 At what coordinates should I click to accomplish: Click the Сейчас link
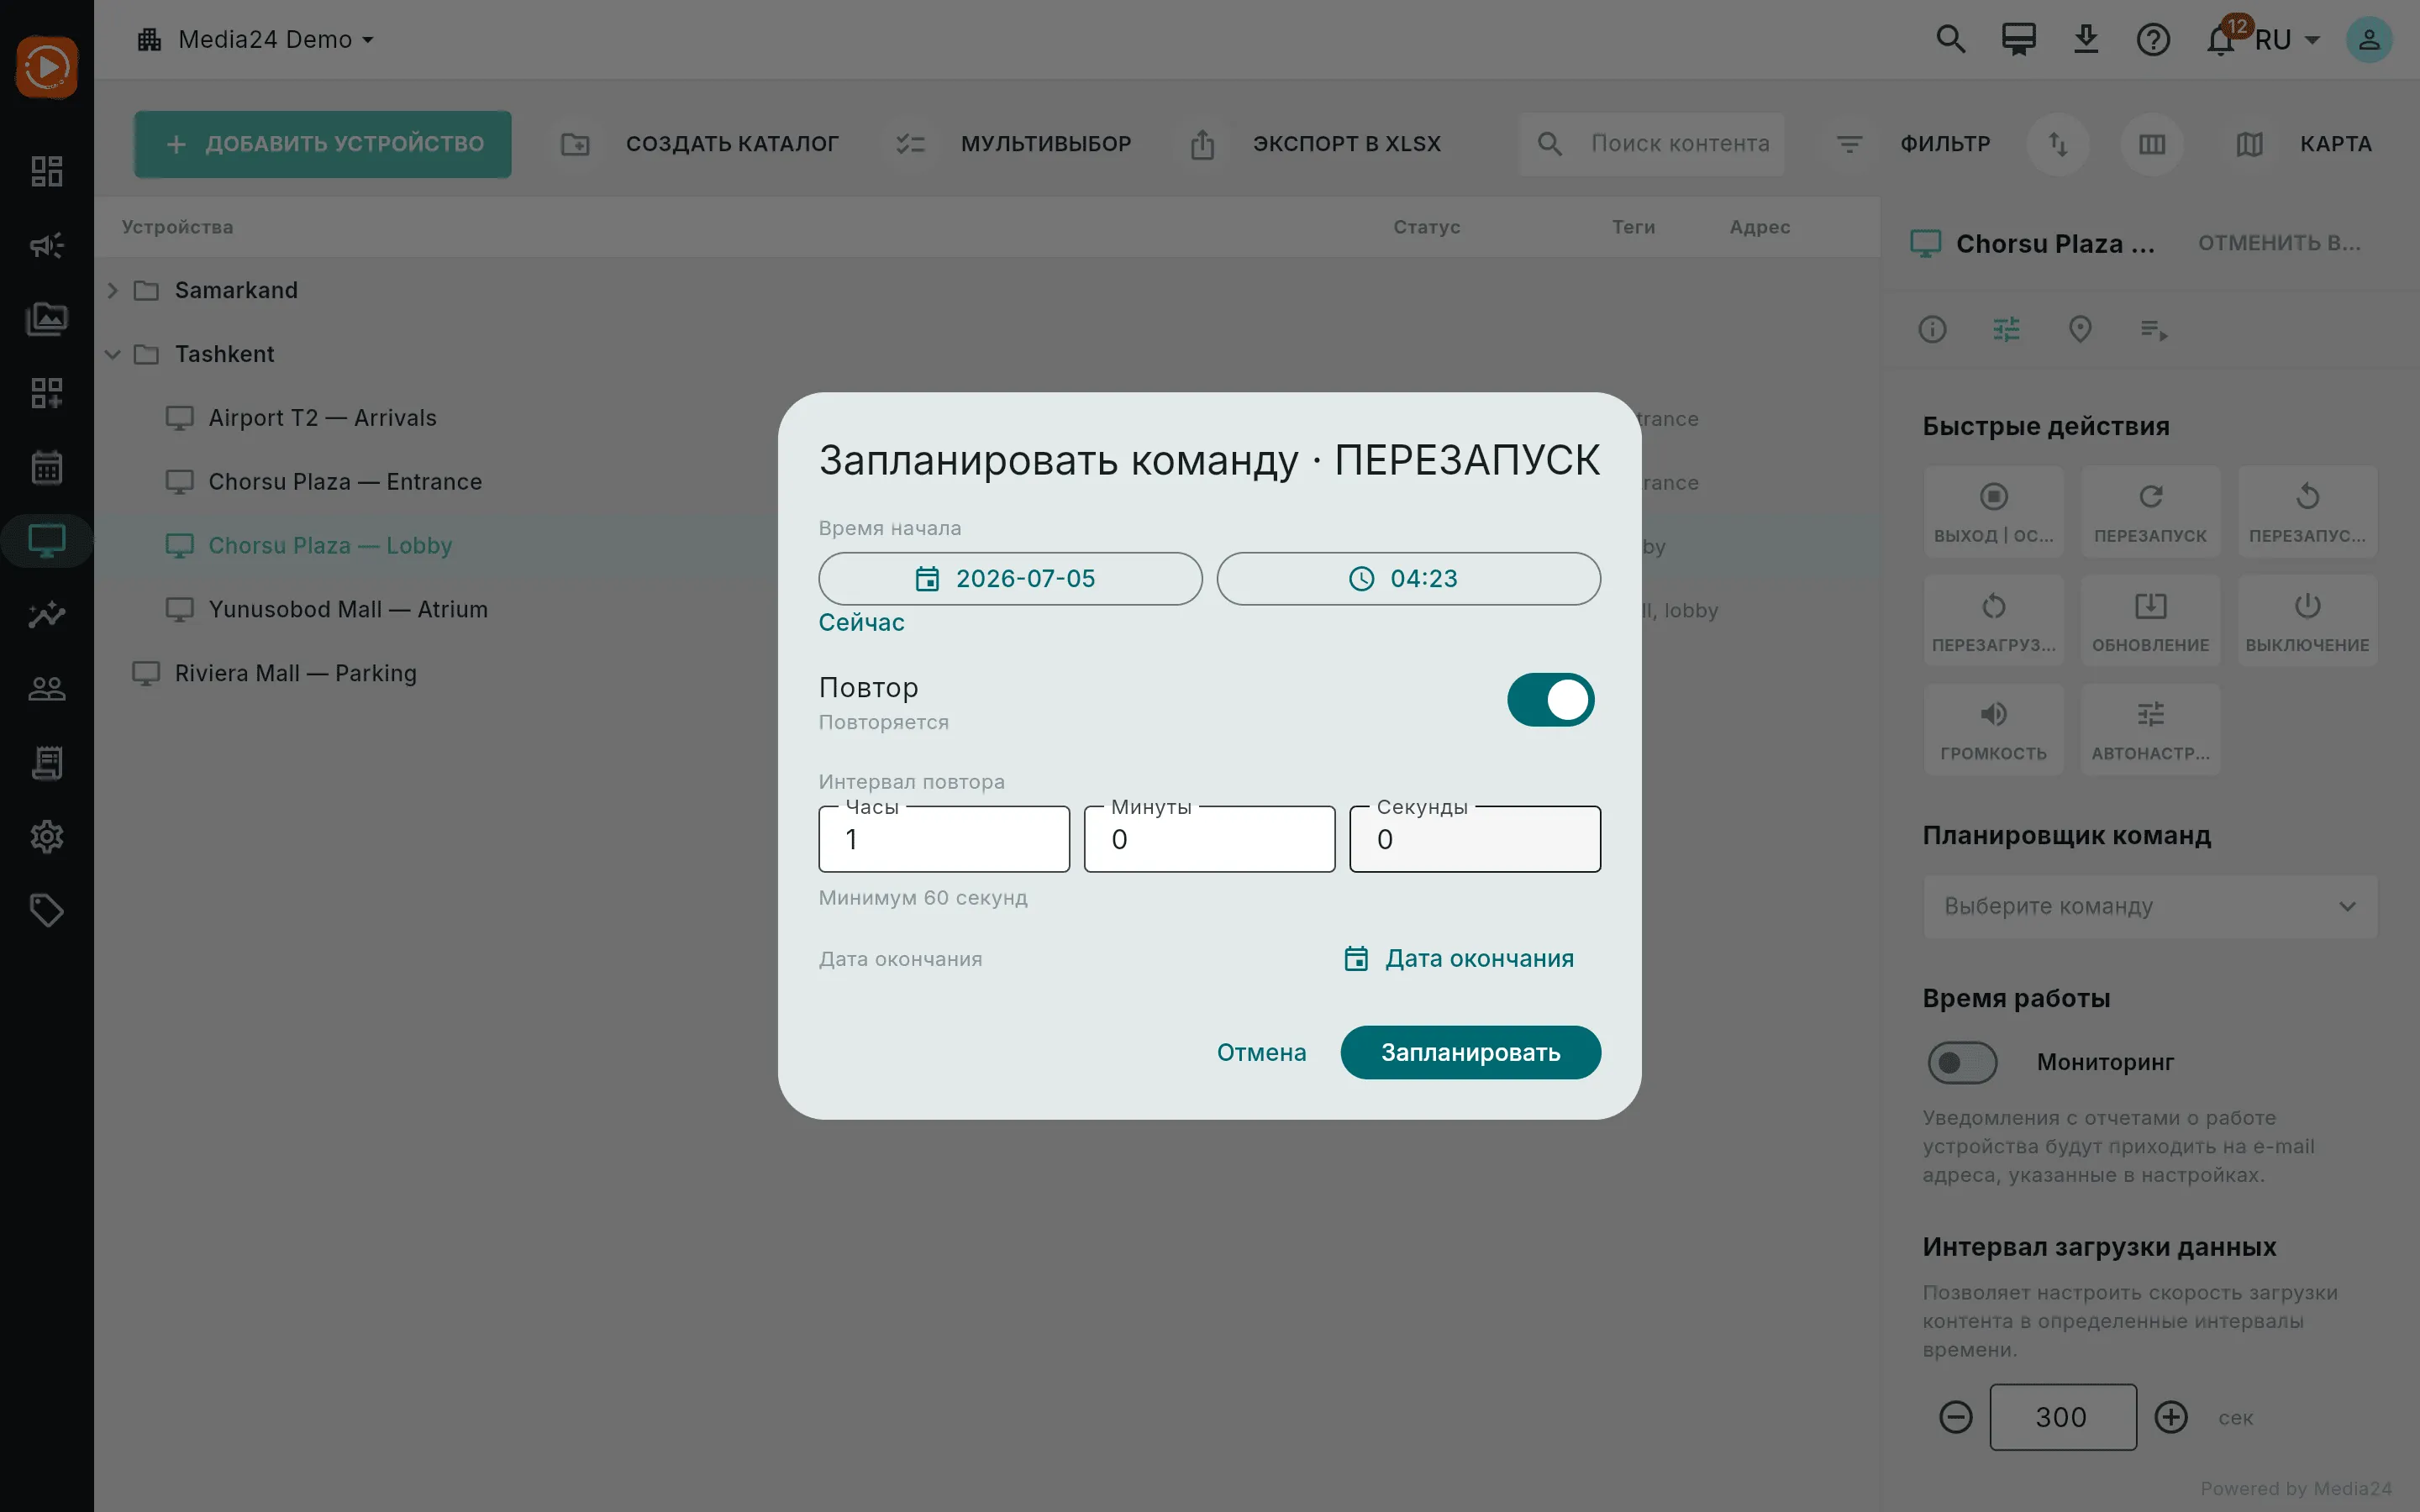tap(861, 622)
